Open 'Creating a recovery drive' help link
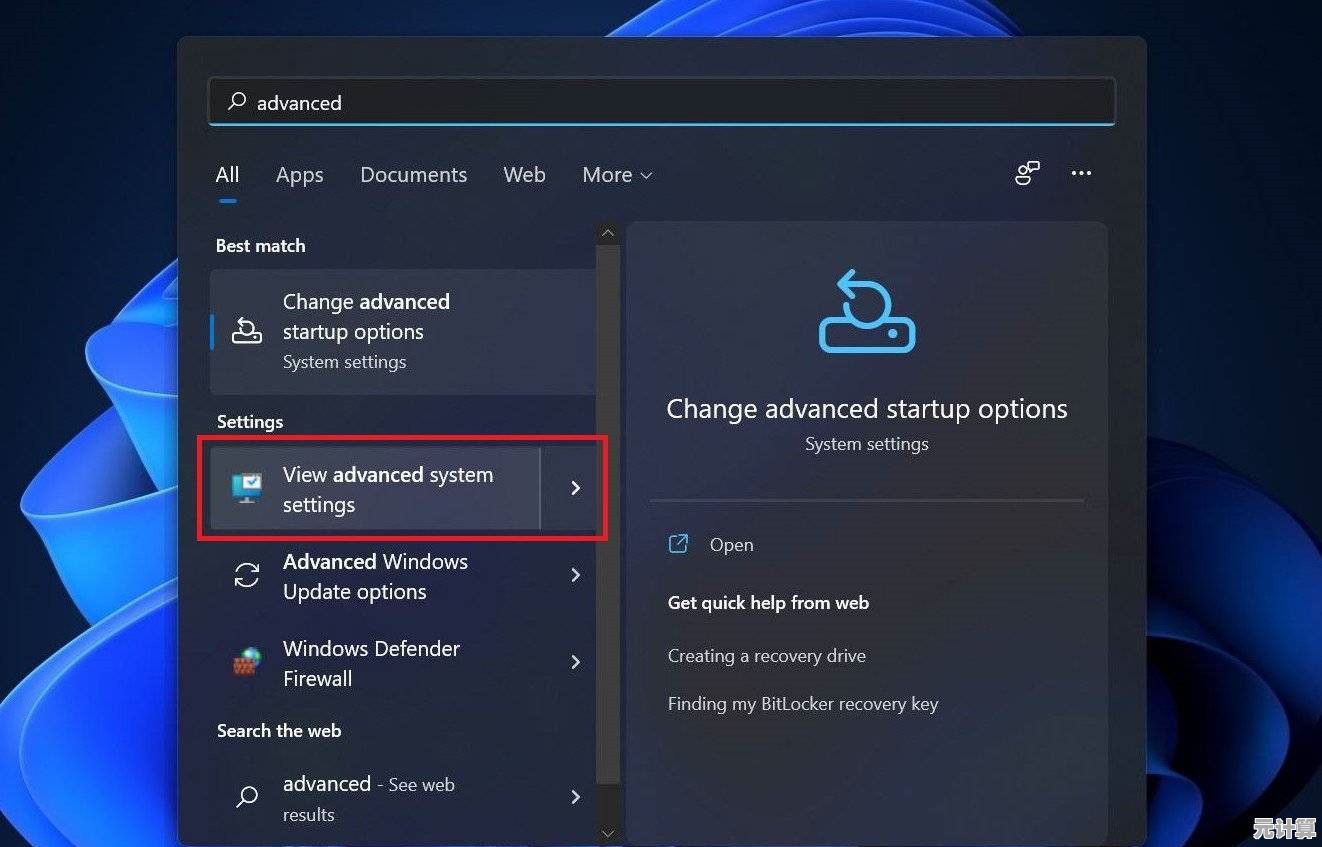 (767, 656)
